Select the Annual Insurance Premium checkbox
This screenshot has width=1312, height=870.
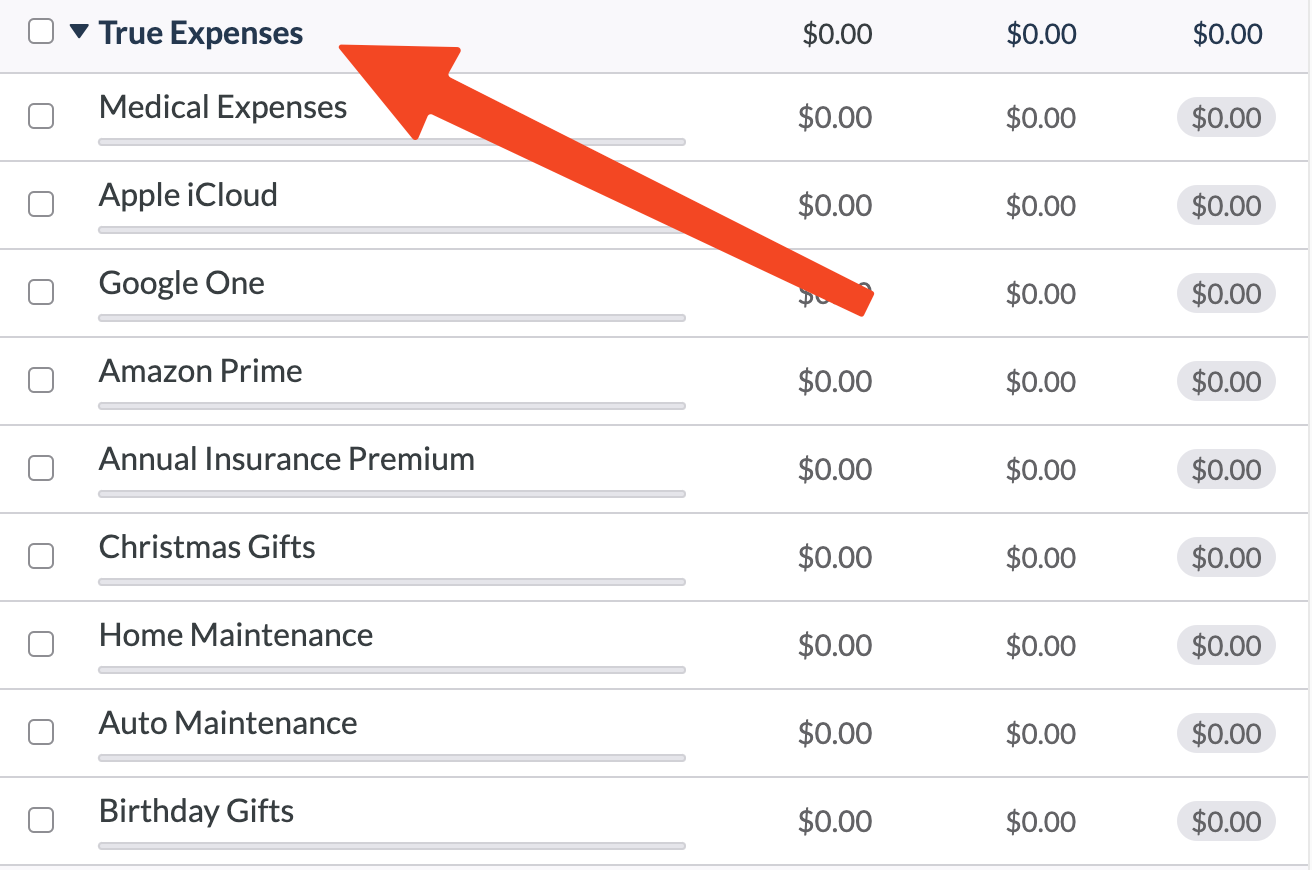point(40,468)
